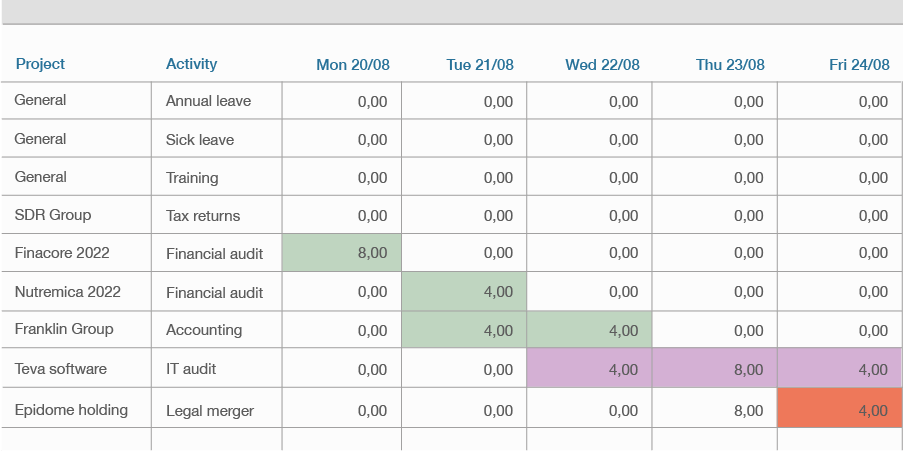903x451 pixels.
Task: Click the Accounting activity cell
Action: [217, 329]
